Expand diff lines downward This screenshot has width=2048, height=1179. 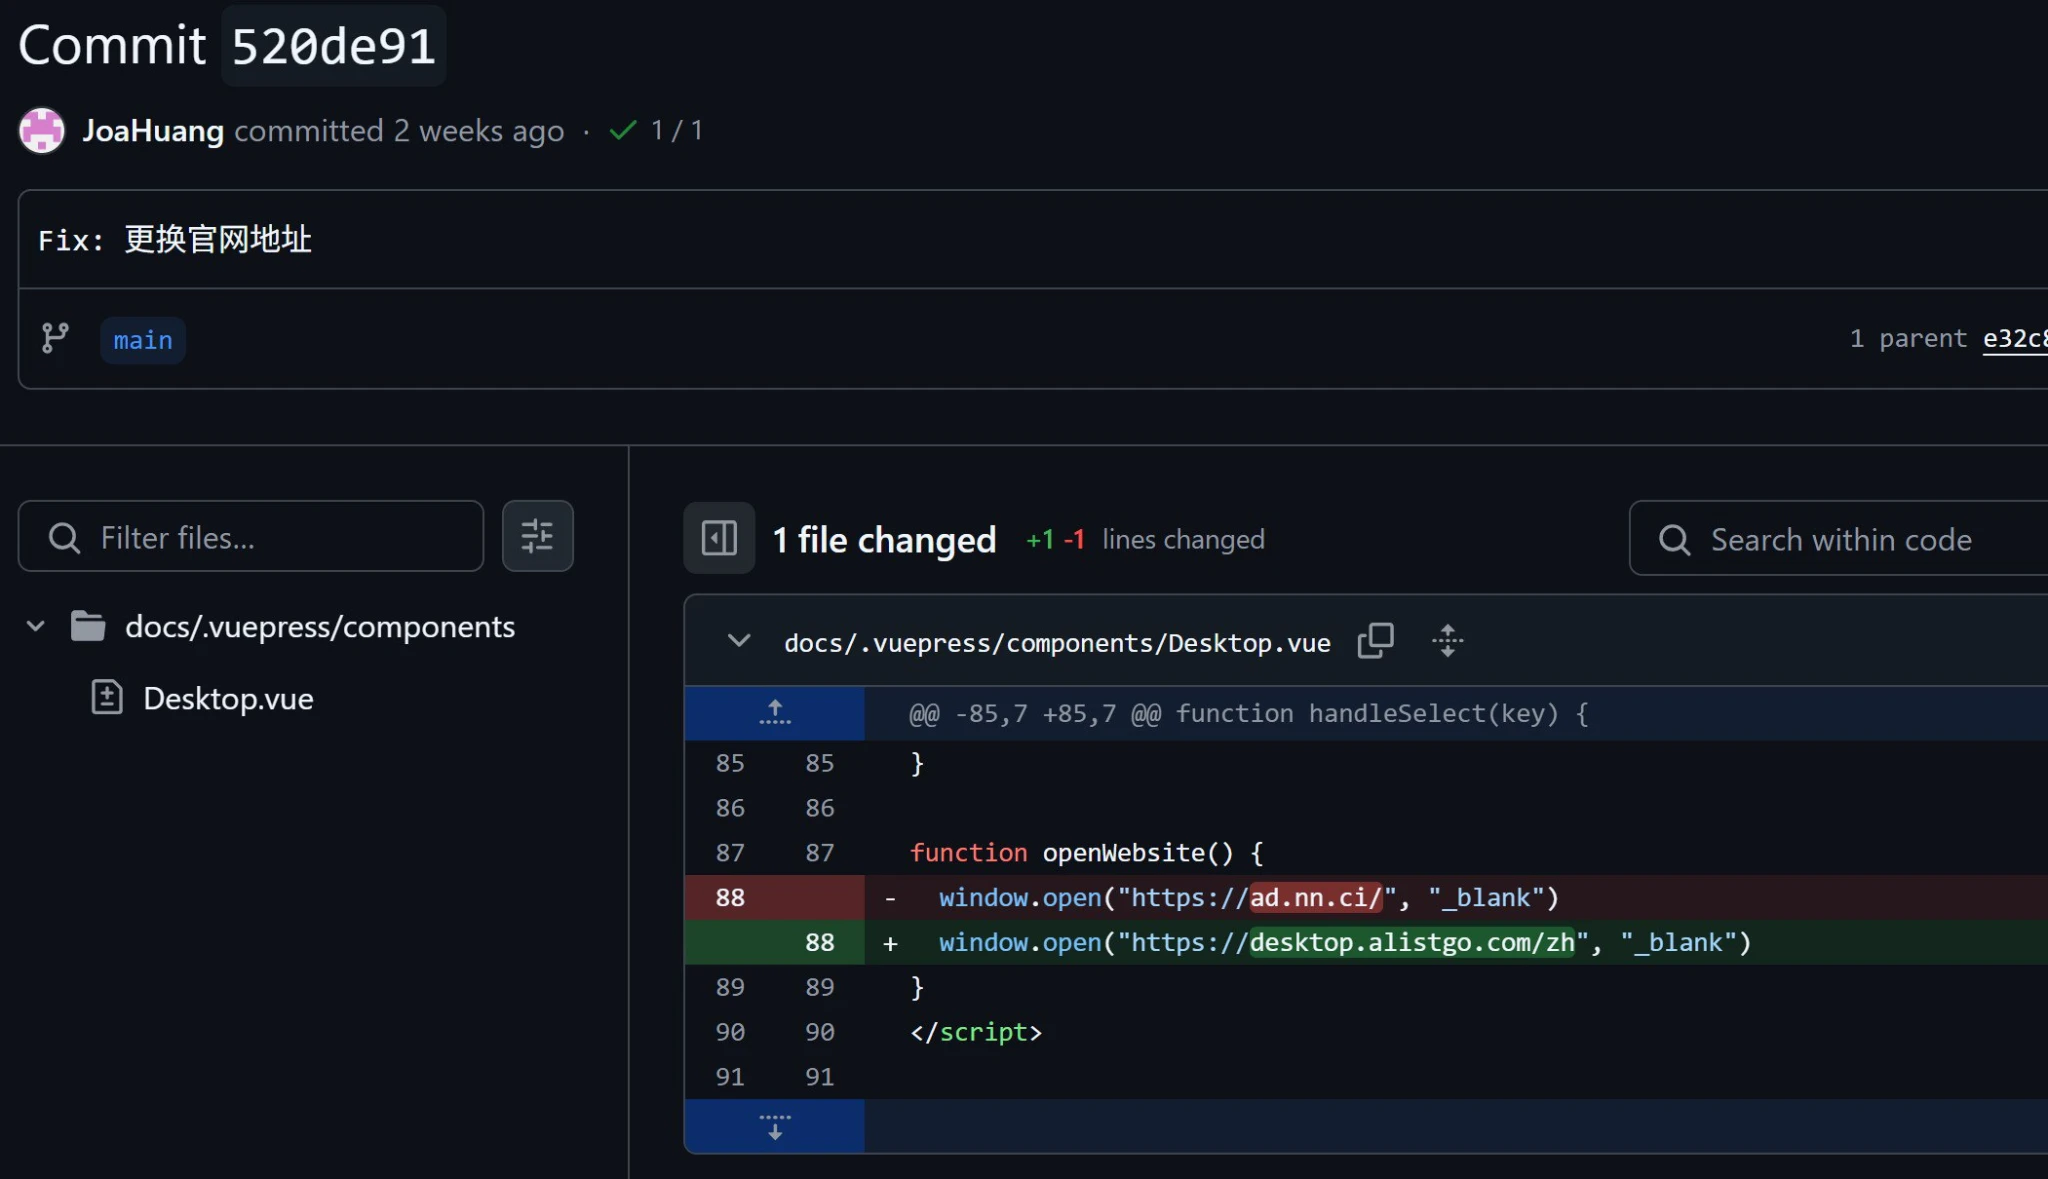(774, 1127)
